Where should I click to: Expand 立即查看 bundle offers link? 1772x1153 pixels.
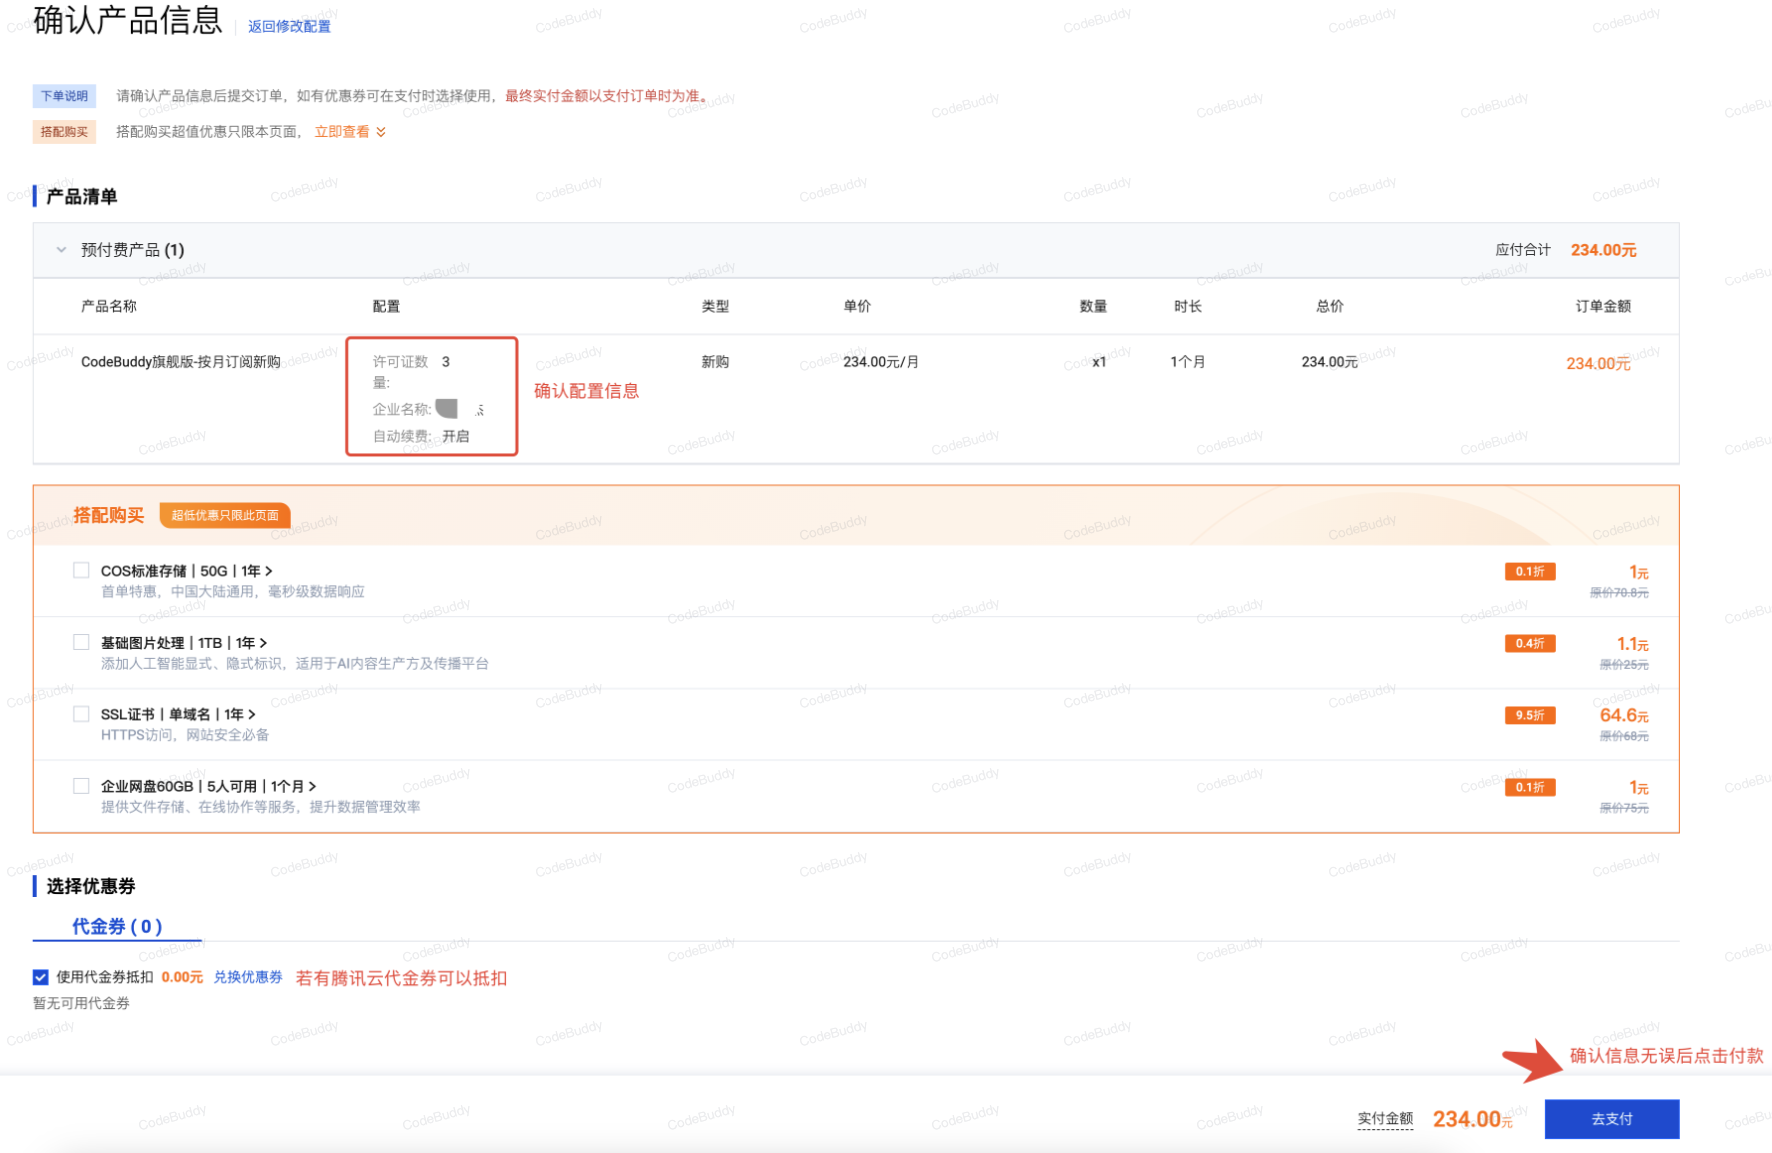point(349,132)
